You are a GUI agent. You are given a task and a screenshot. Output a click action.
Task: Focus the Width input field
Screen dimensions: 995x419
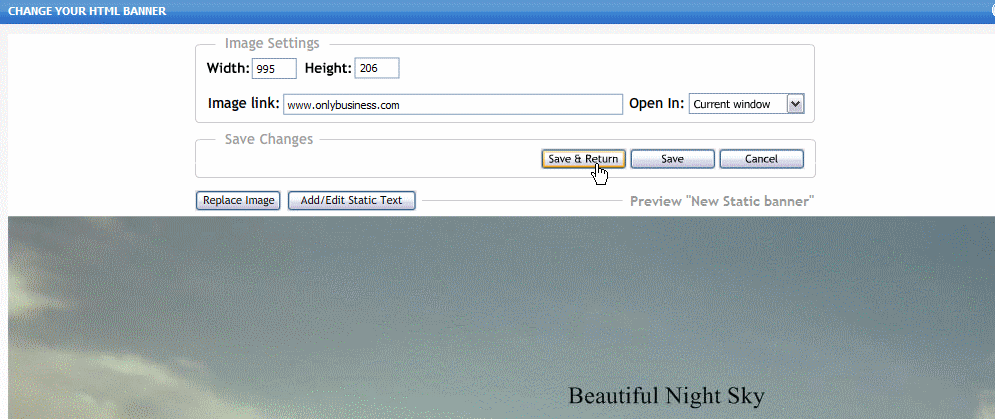[x=274, y=69]
